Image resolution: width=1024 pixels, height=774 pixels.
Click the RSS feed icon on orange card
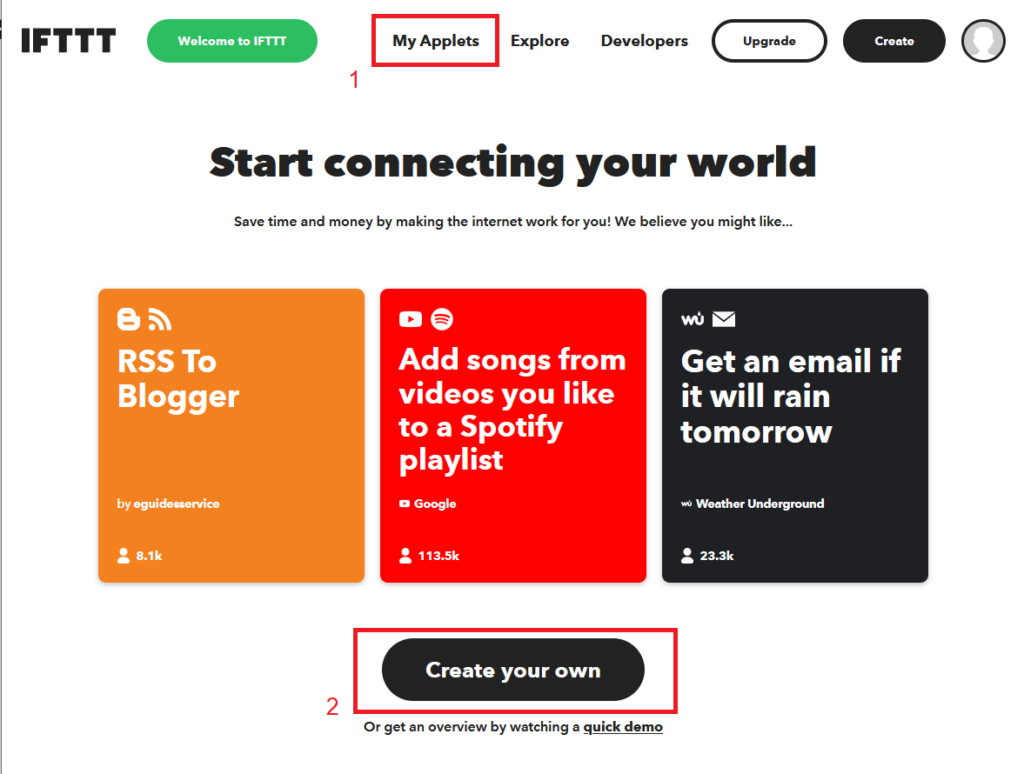(x=159, y=319)
